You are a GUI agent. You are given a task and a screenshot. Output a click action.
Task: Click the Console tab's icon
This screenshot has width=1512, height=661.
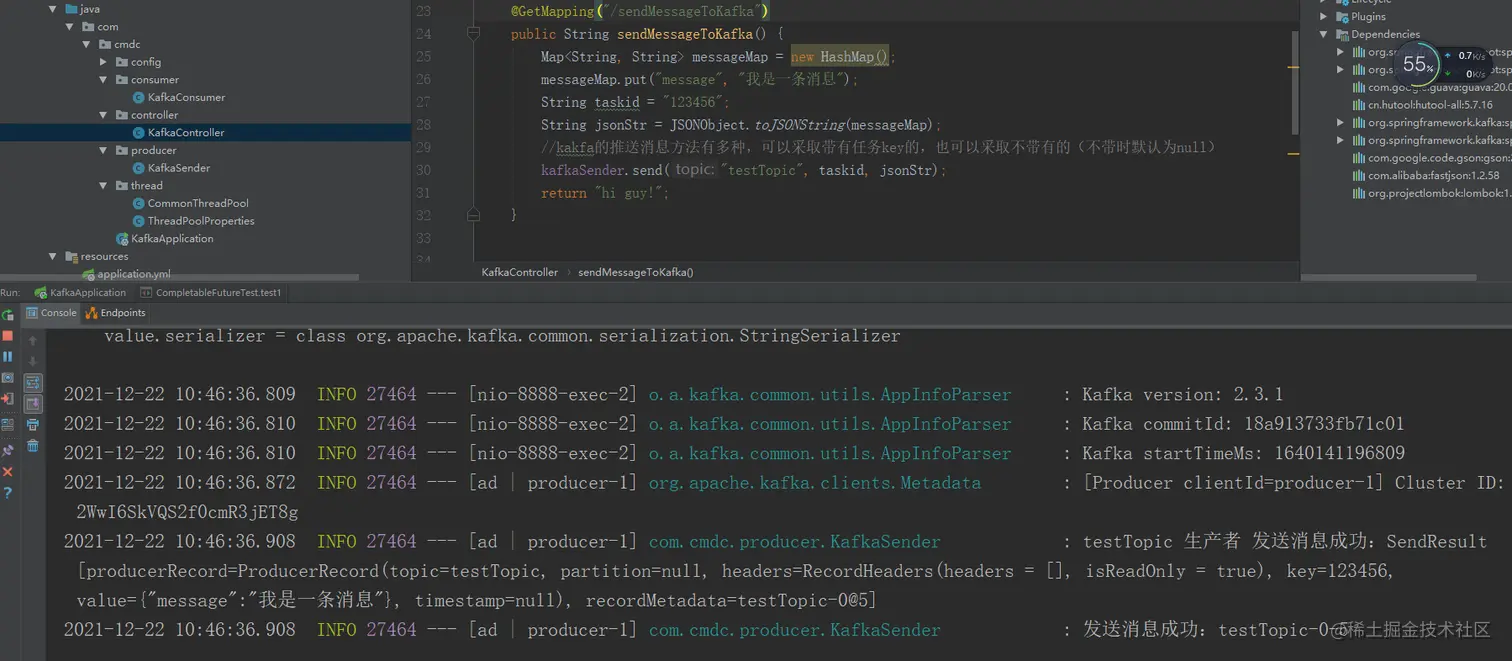pos(32,313)
